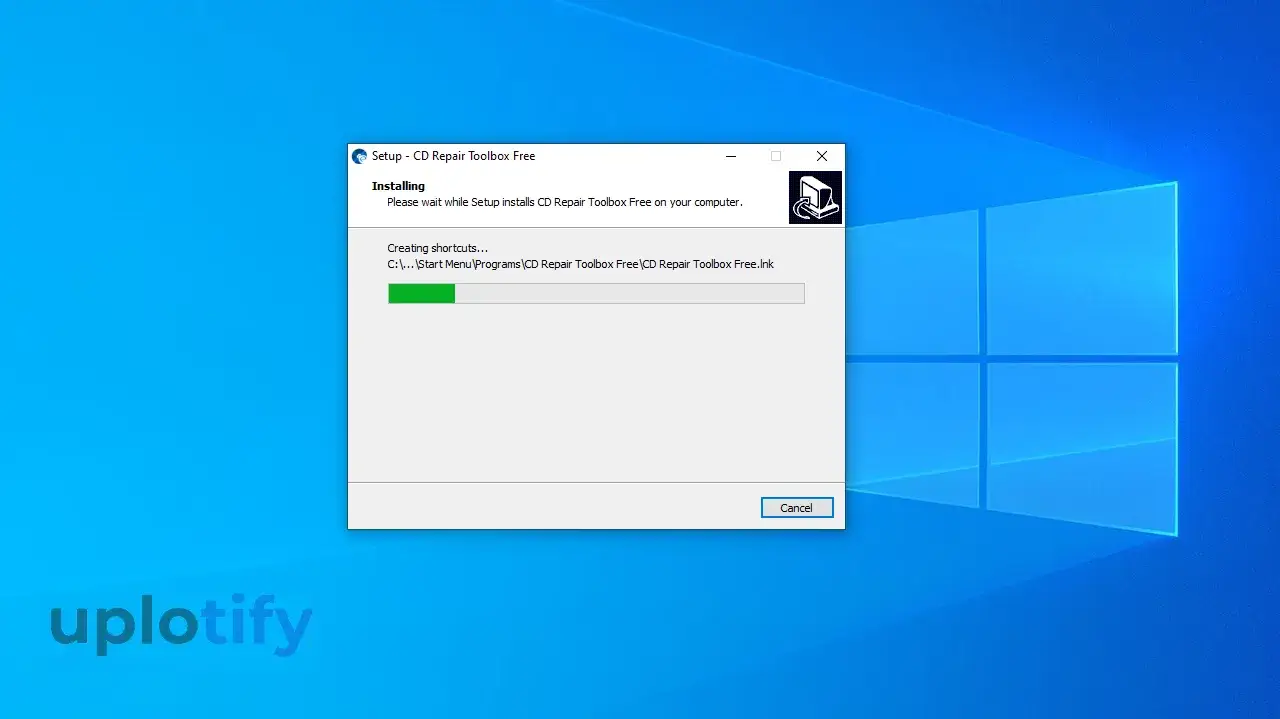This screenshot has height=719, width=1280.
Task: Click the setup icon in the title bar
Action: pyautogui.click(x=360, y=156)
